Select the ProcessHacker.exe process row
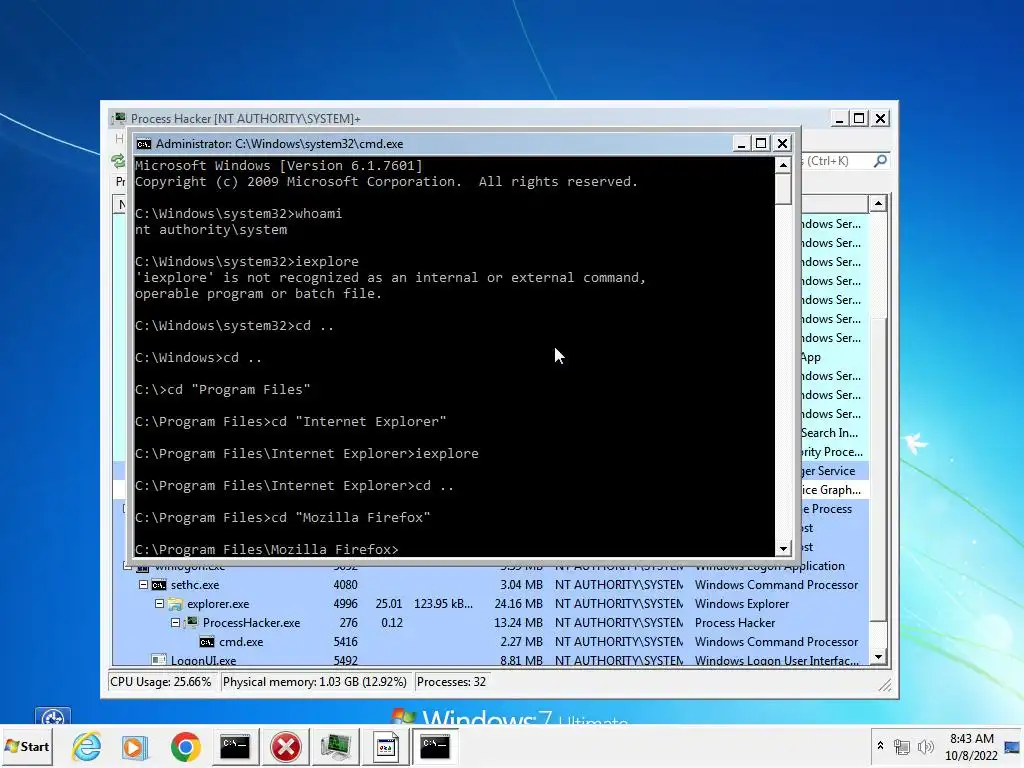 pyautogui.click(x=490, y=623)
